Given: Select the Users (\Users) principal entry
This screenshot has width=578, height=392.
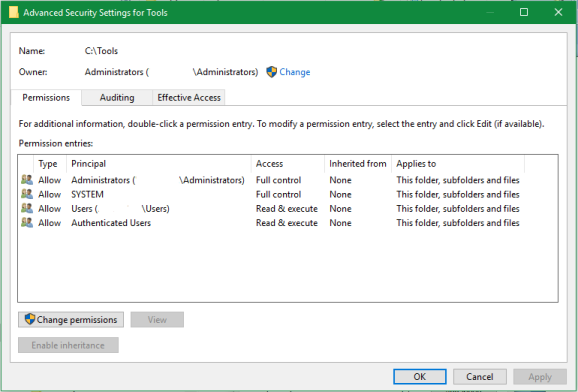Looking at the screenshot, I should pos(120,209).
